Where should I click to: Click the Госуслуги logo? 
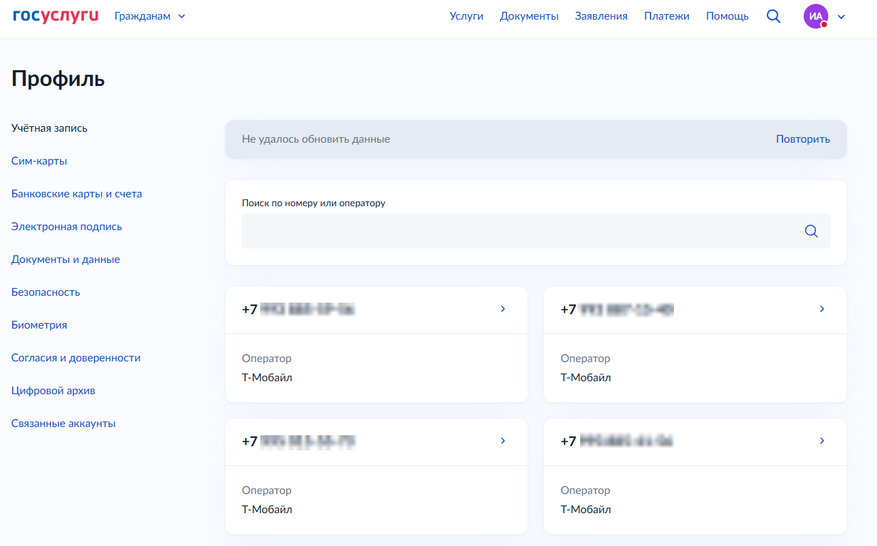point(55,16)
